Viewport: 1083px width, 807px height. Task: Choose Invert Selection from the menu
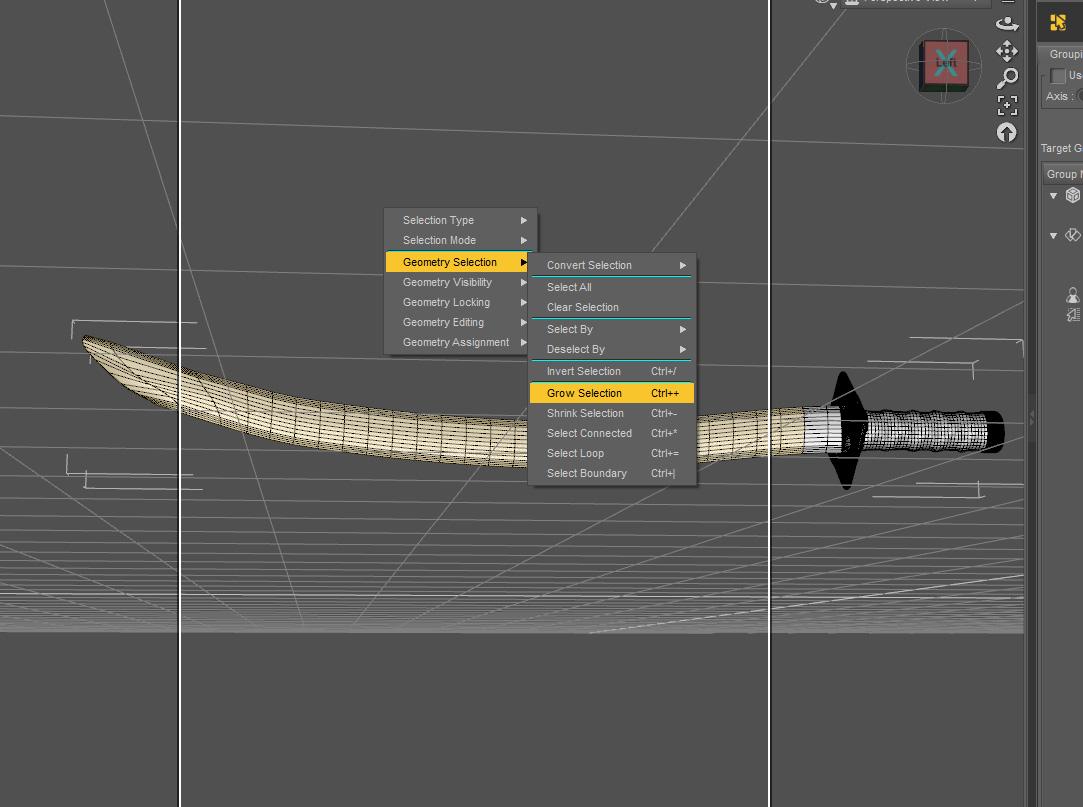click(583, 371)
